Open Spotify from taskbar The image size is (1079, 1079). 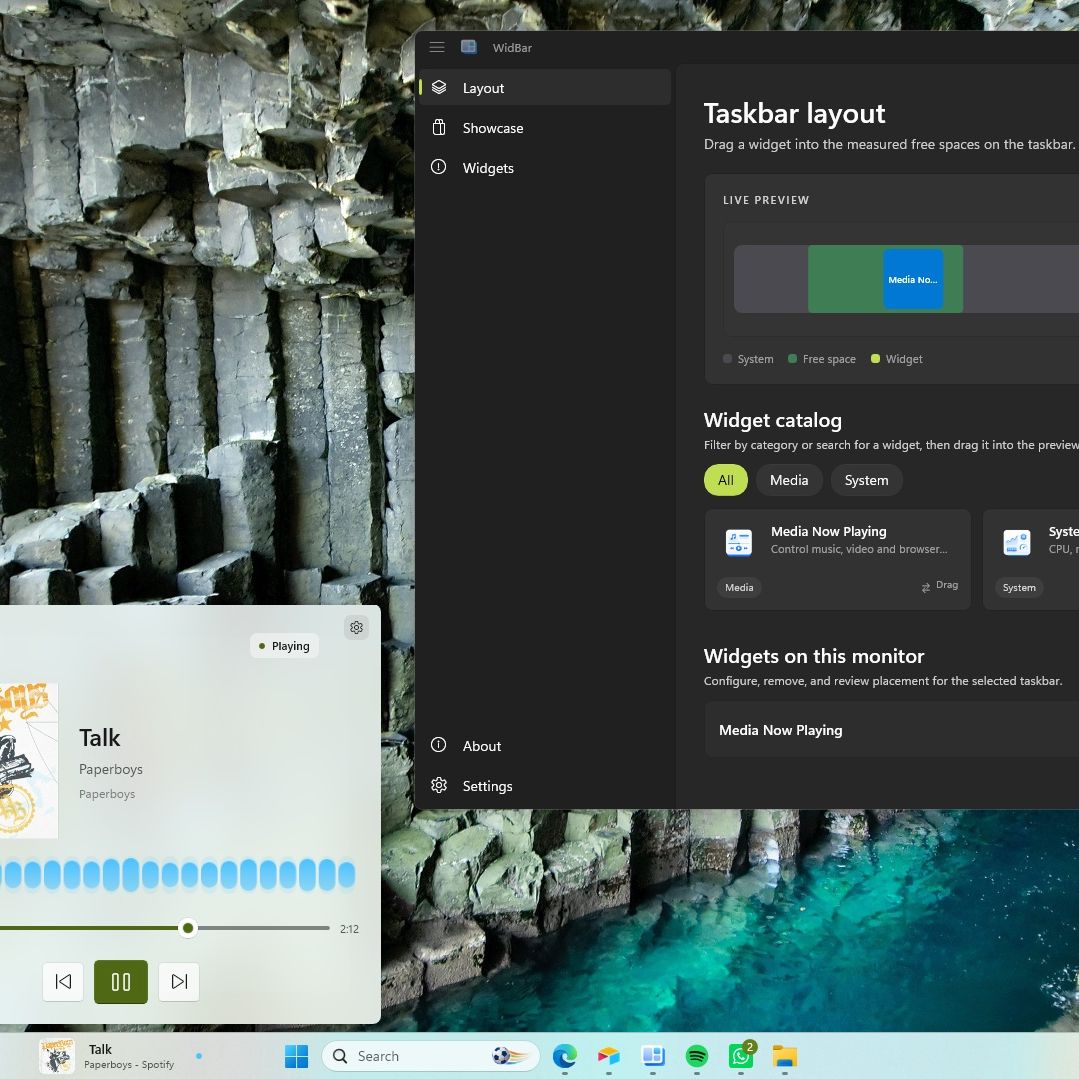pos(697,1056)
